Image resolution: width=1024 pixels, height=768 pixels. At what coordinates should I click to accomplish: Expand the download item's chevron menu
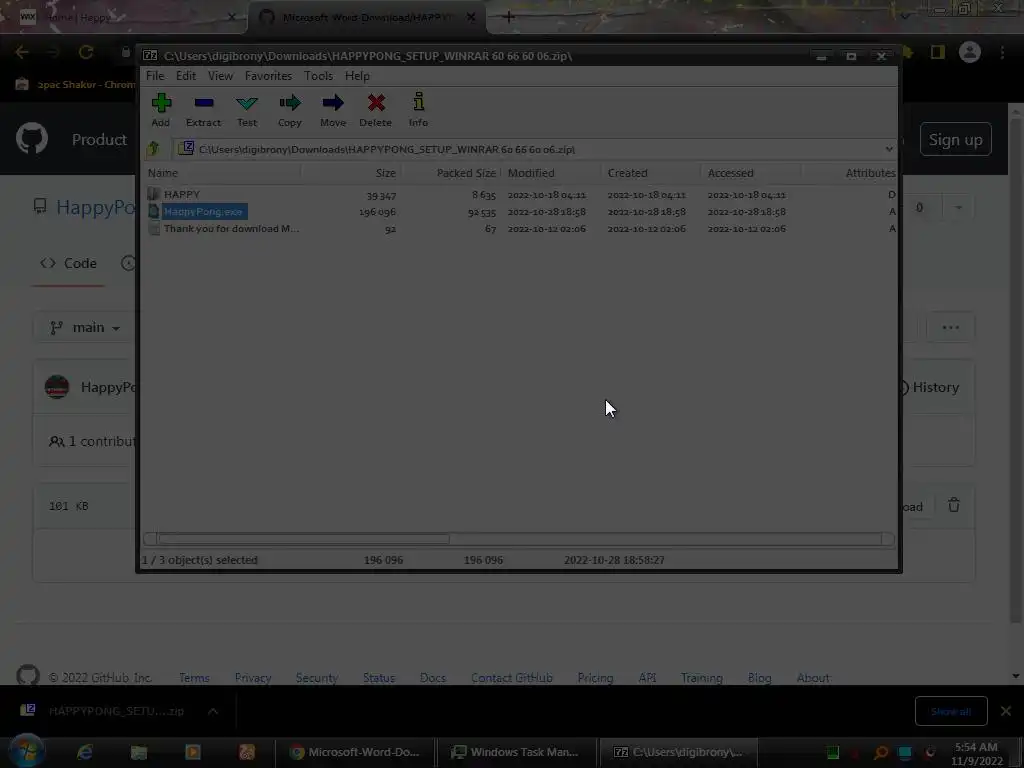213,711
